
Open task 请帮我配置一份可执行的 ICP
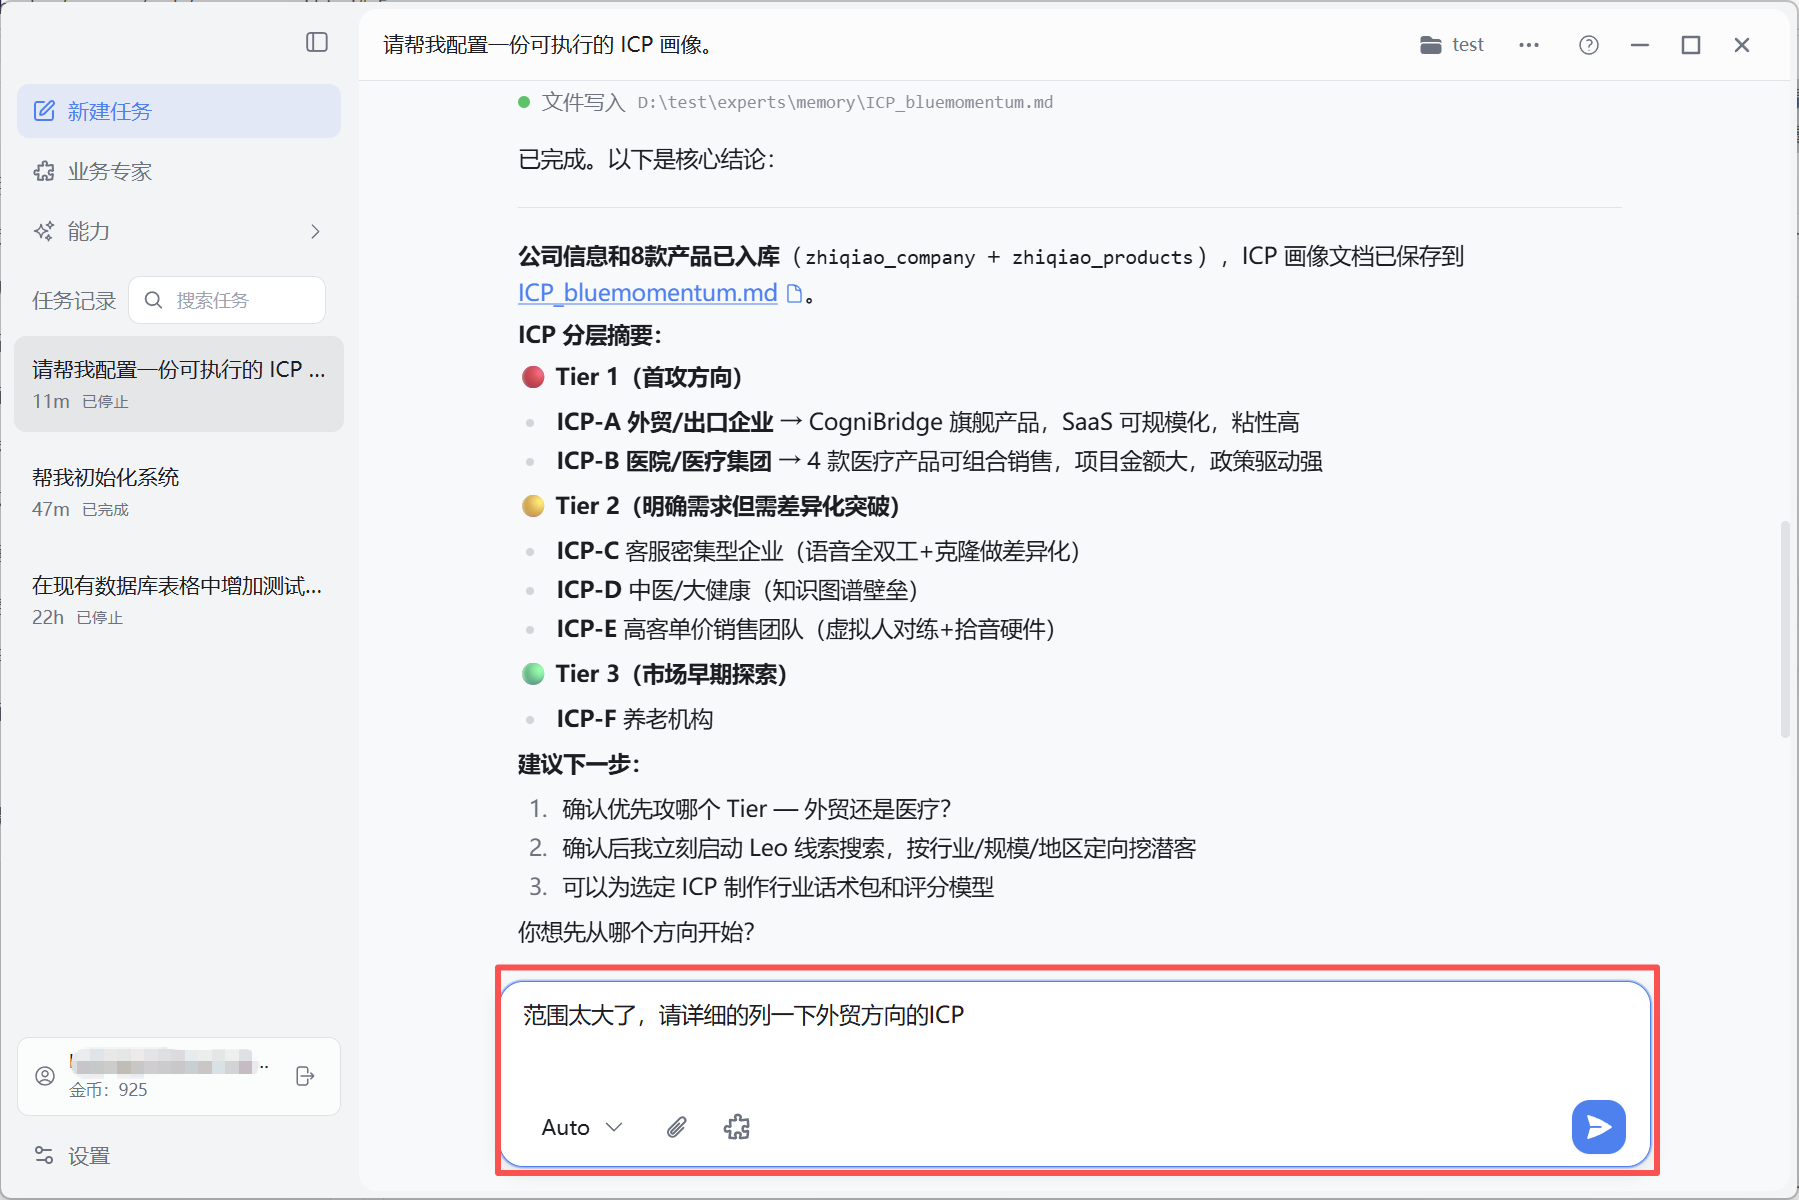click(x=179, y=384)
